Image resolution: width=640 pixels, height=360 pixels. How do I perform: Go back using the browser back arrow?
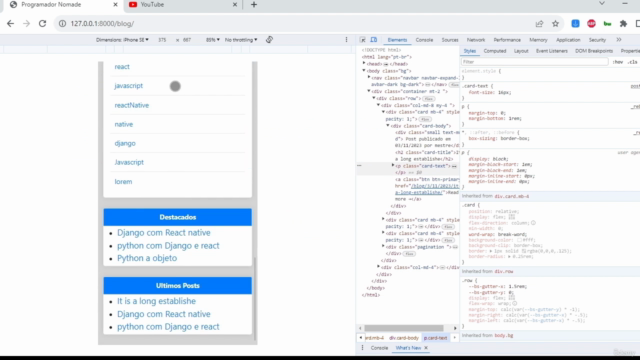[10, 24]
